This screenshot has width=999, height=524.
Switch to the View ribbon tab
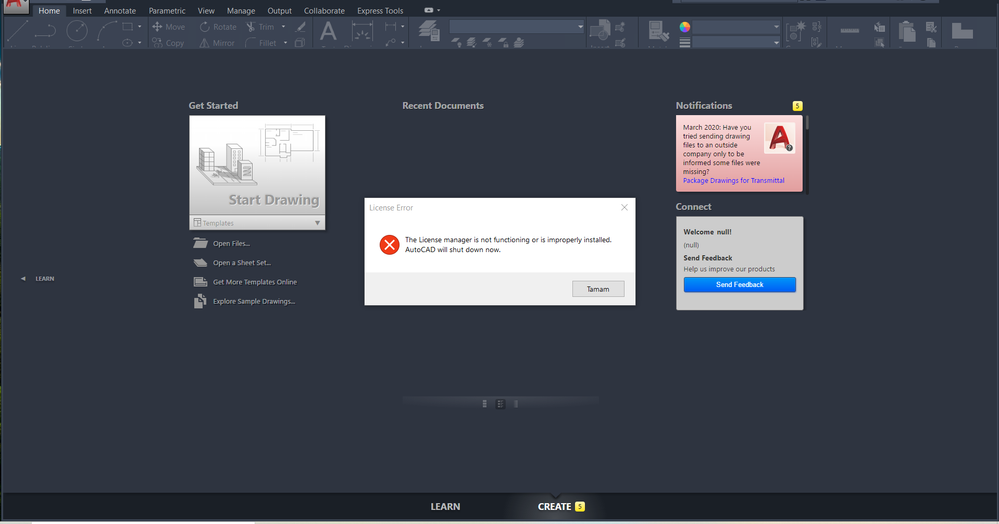click(x=206, y=11)
